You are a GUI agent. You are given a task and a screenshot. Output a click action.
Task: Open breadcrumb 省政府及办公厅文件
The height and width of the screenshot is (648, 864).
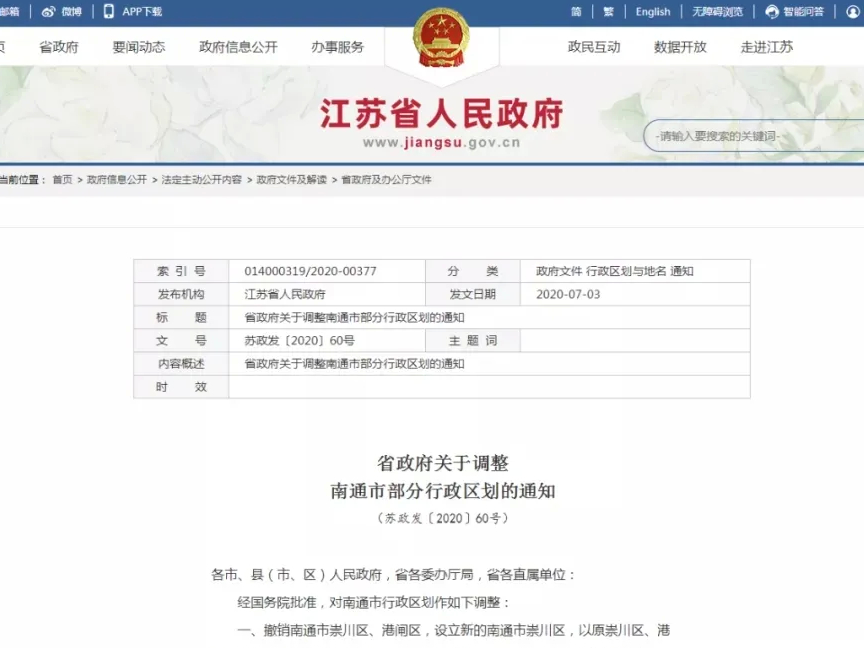(x=386, y=180)
